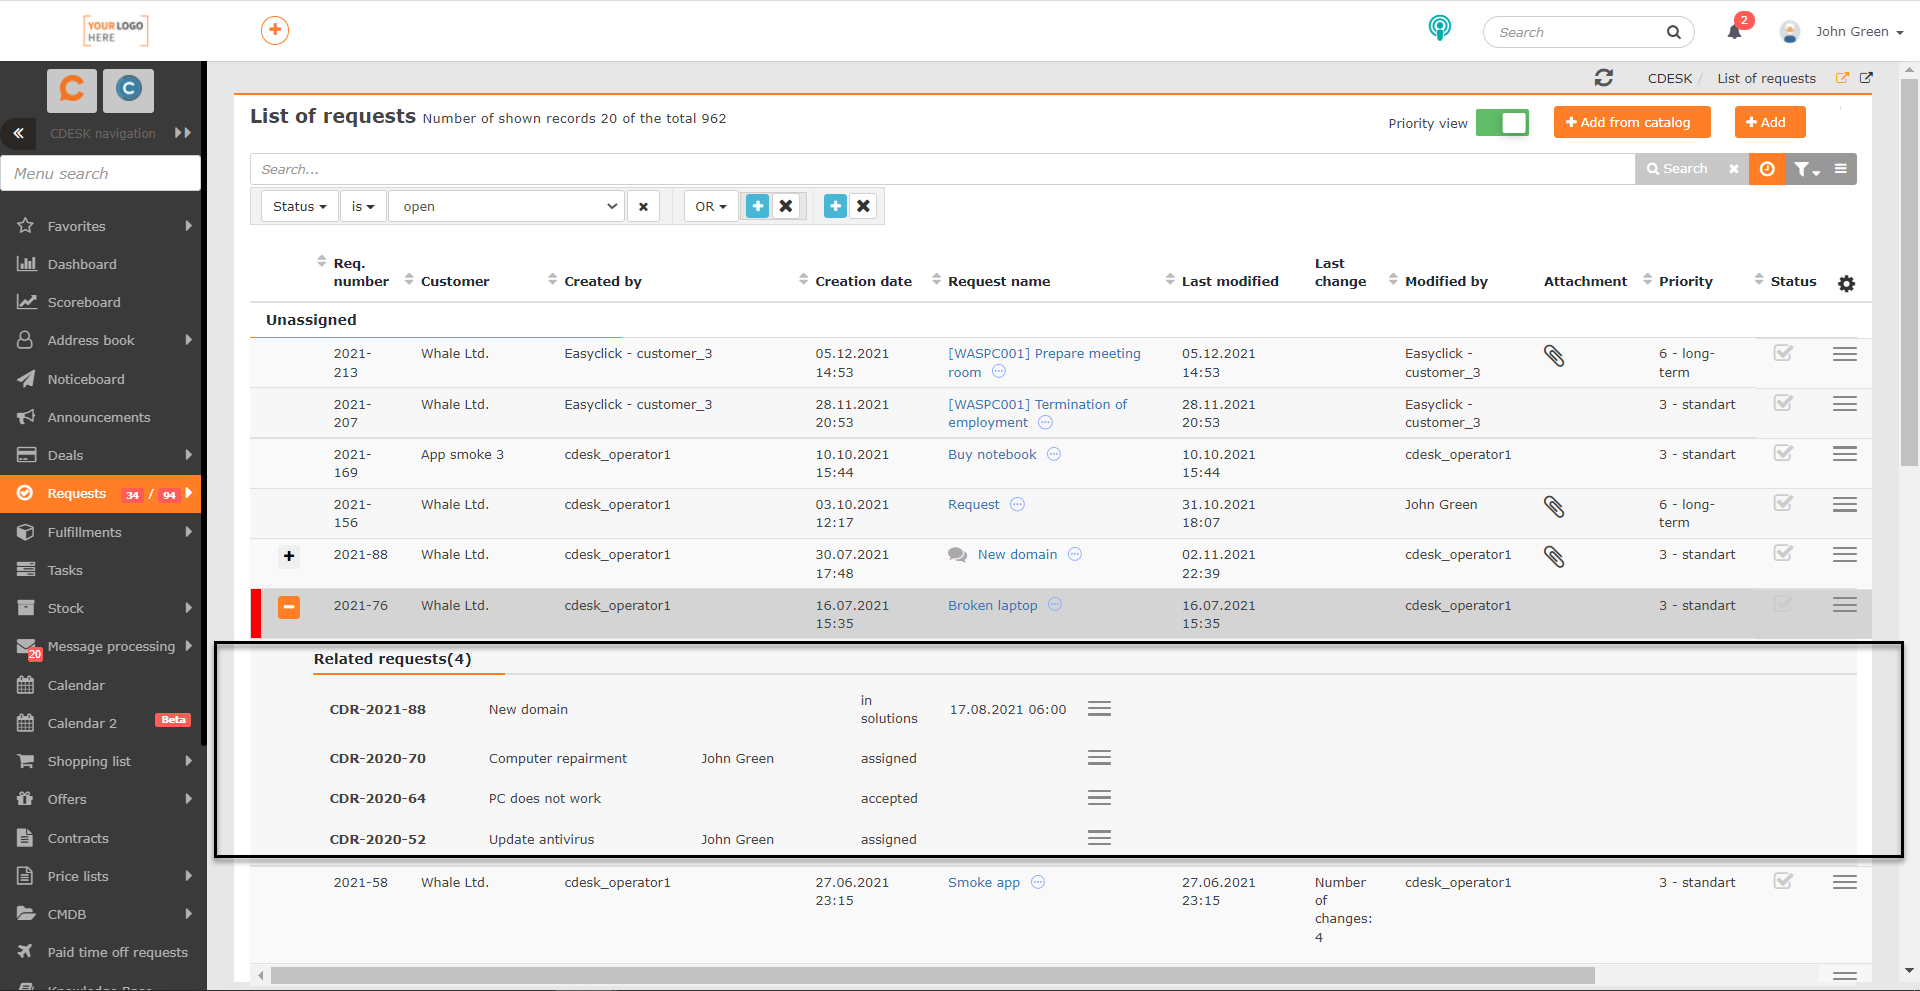The image size is (1920, 991).
Task: Open the 'open' value combo box
Action: tap(507, 207)
